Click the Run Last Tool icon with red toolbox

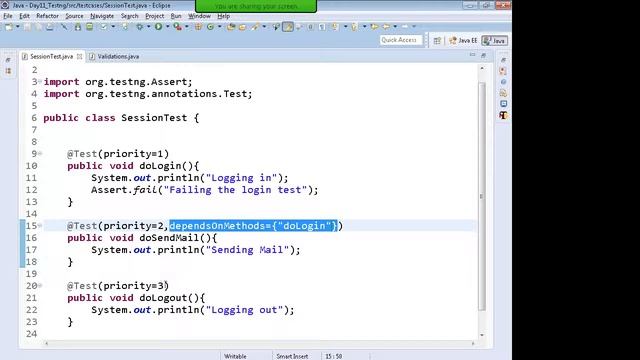[177, 27]
